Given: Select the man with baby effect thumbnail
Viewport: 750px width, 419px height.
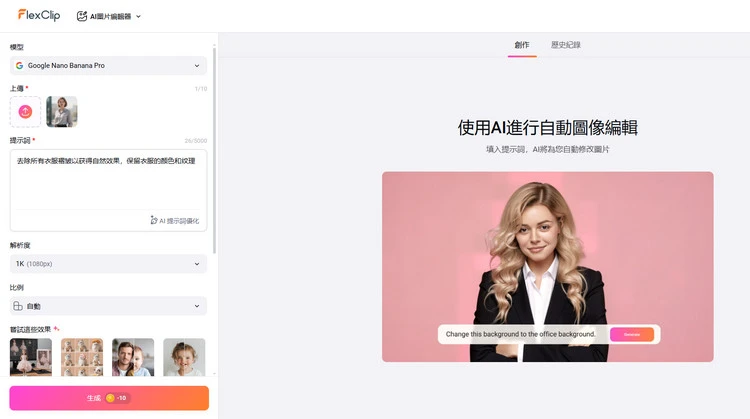Looking at the screenshot, I should (133, 357).
